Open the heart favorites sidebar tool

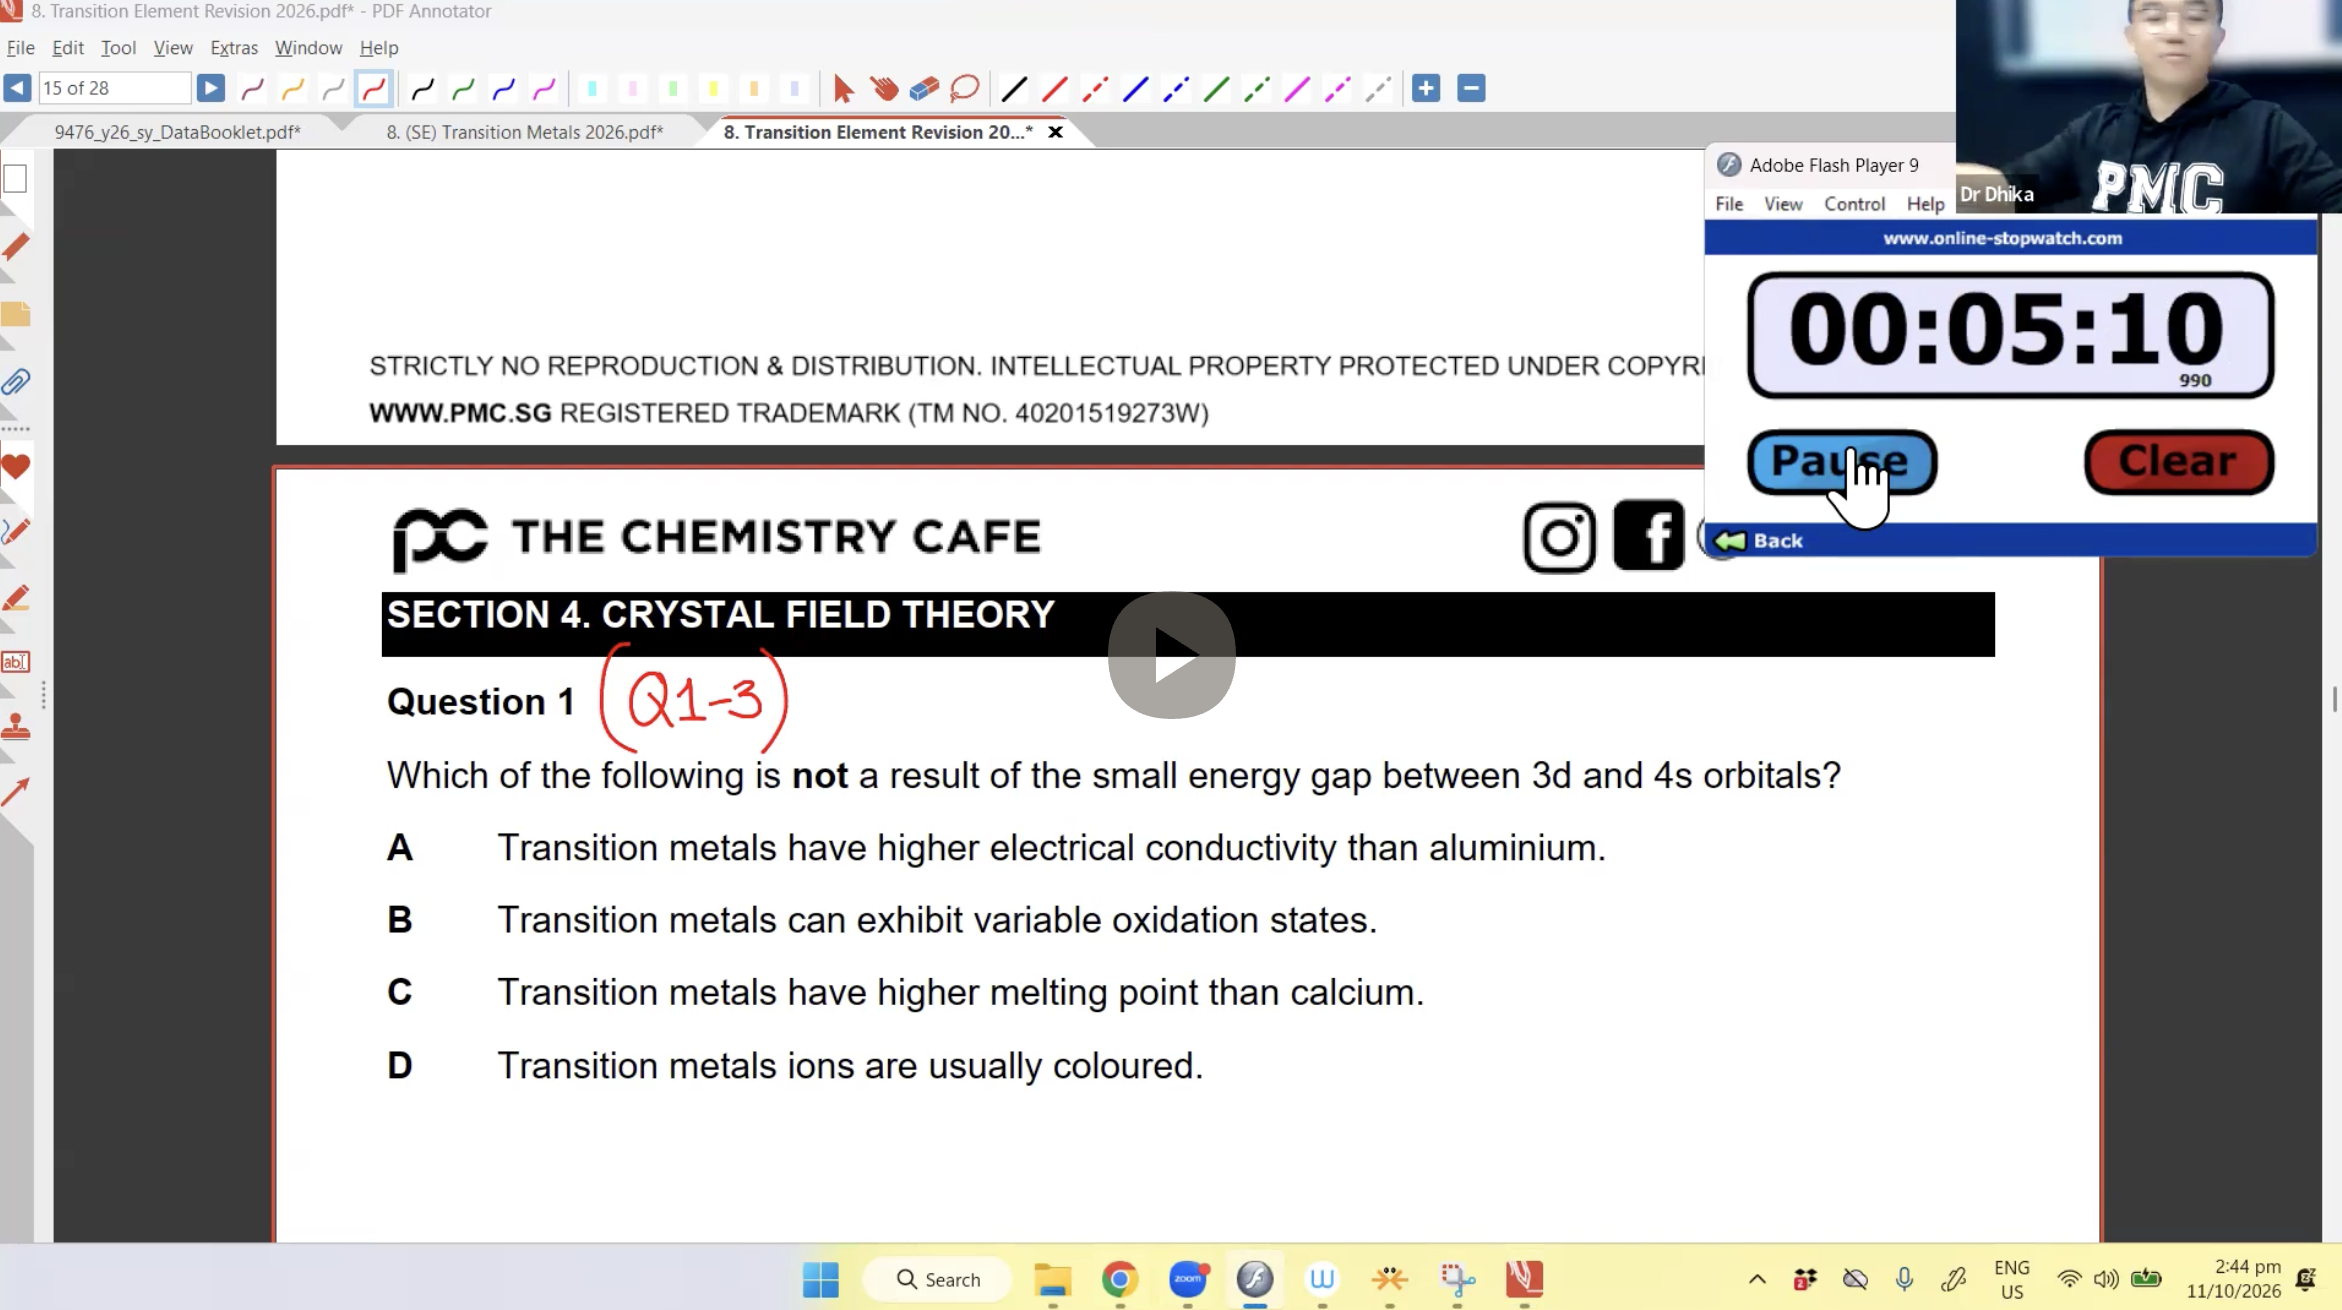click(16, 466)
